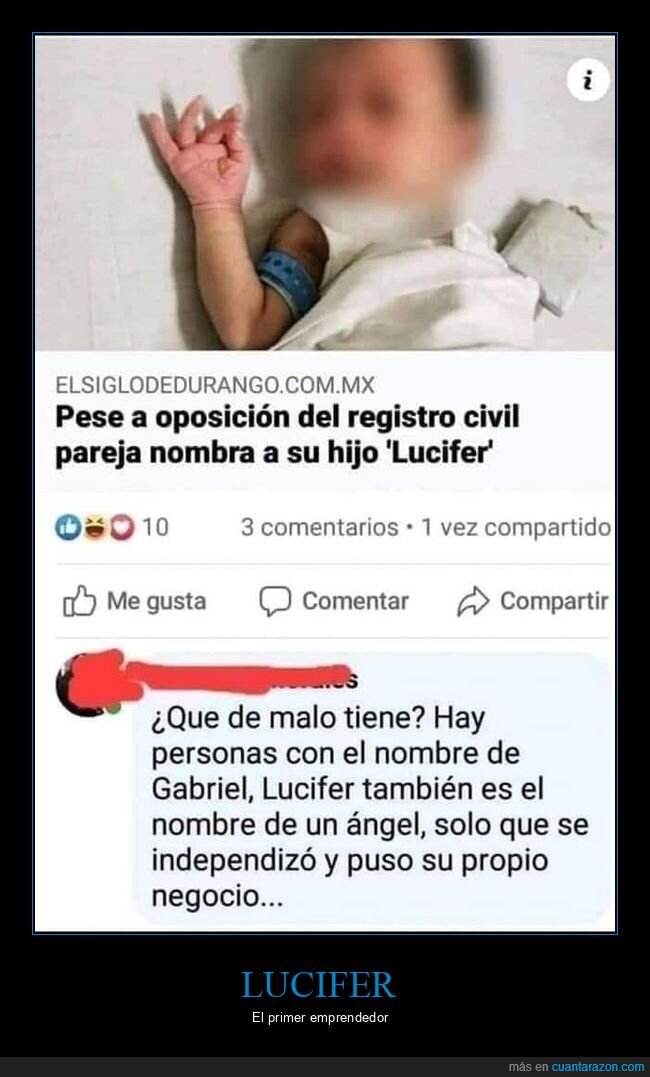Click the laughing reaction emoji
Image resolution: width=650 pixels, height=1077 pixels.
click(x=95, y=528)
